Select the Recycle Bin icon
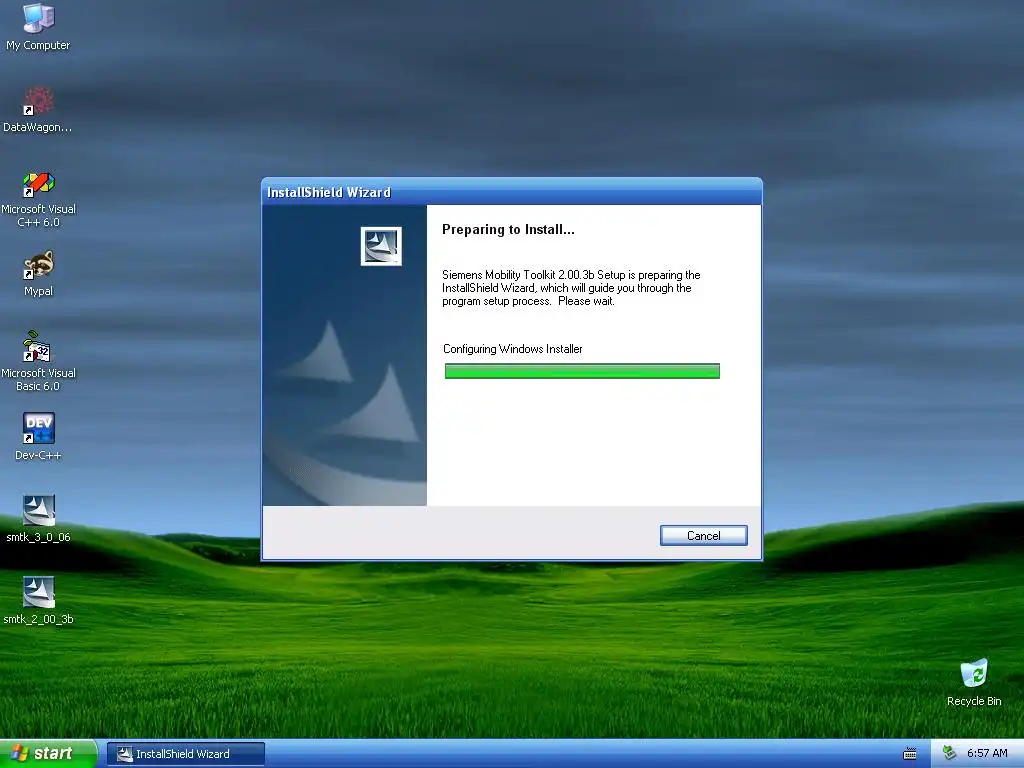 974,682
